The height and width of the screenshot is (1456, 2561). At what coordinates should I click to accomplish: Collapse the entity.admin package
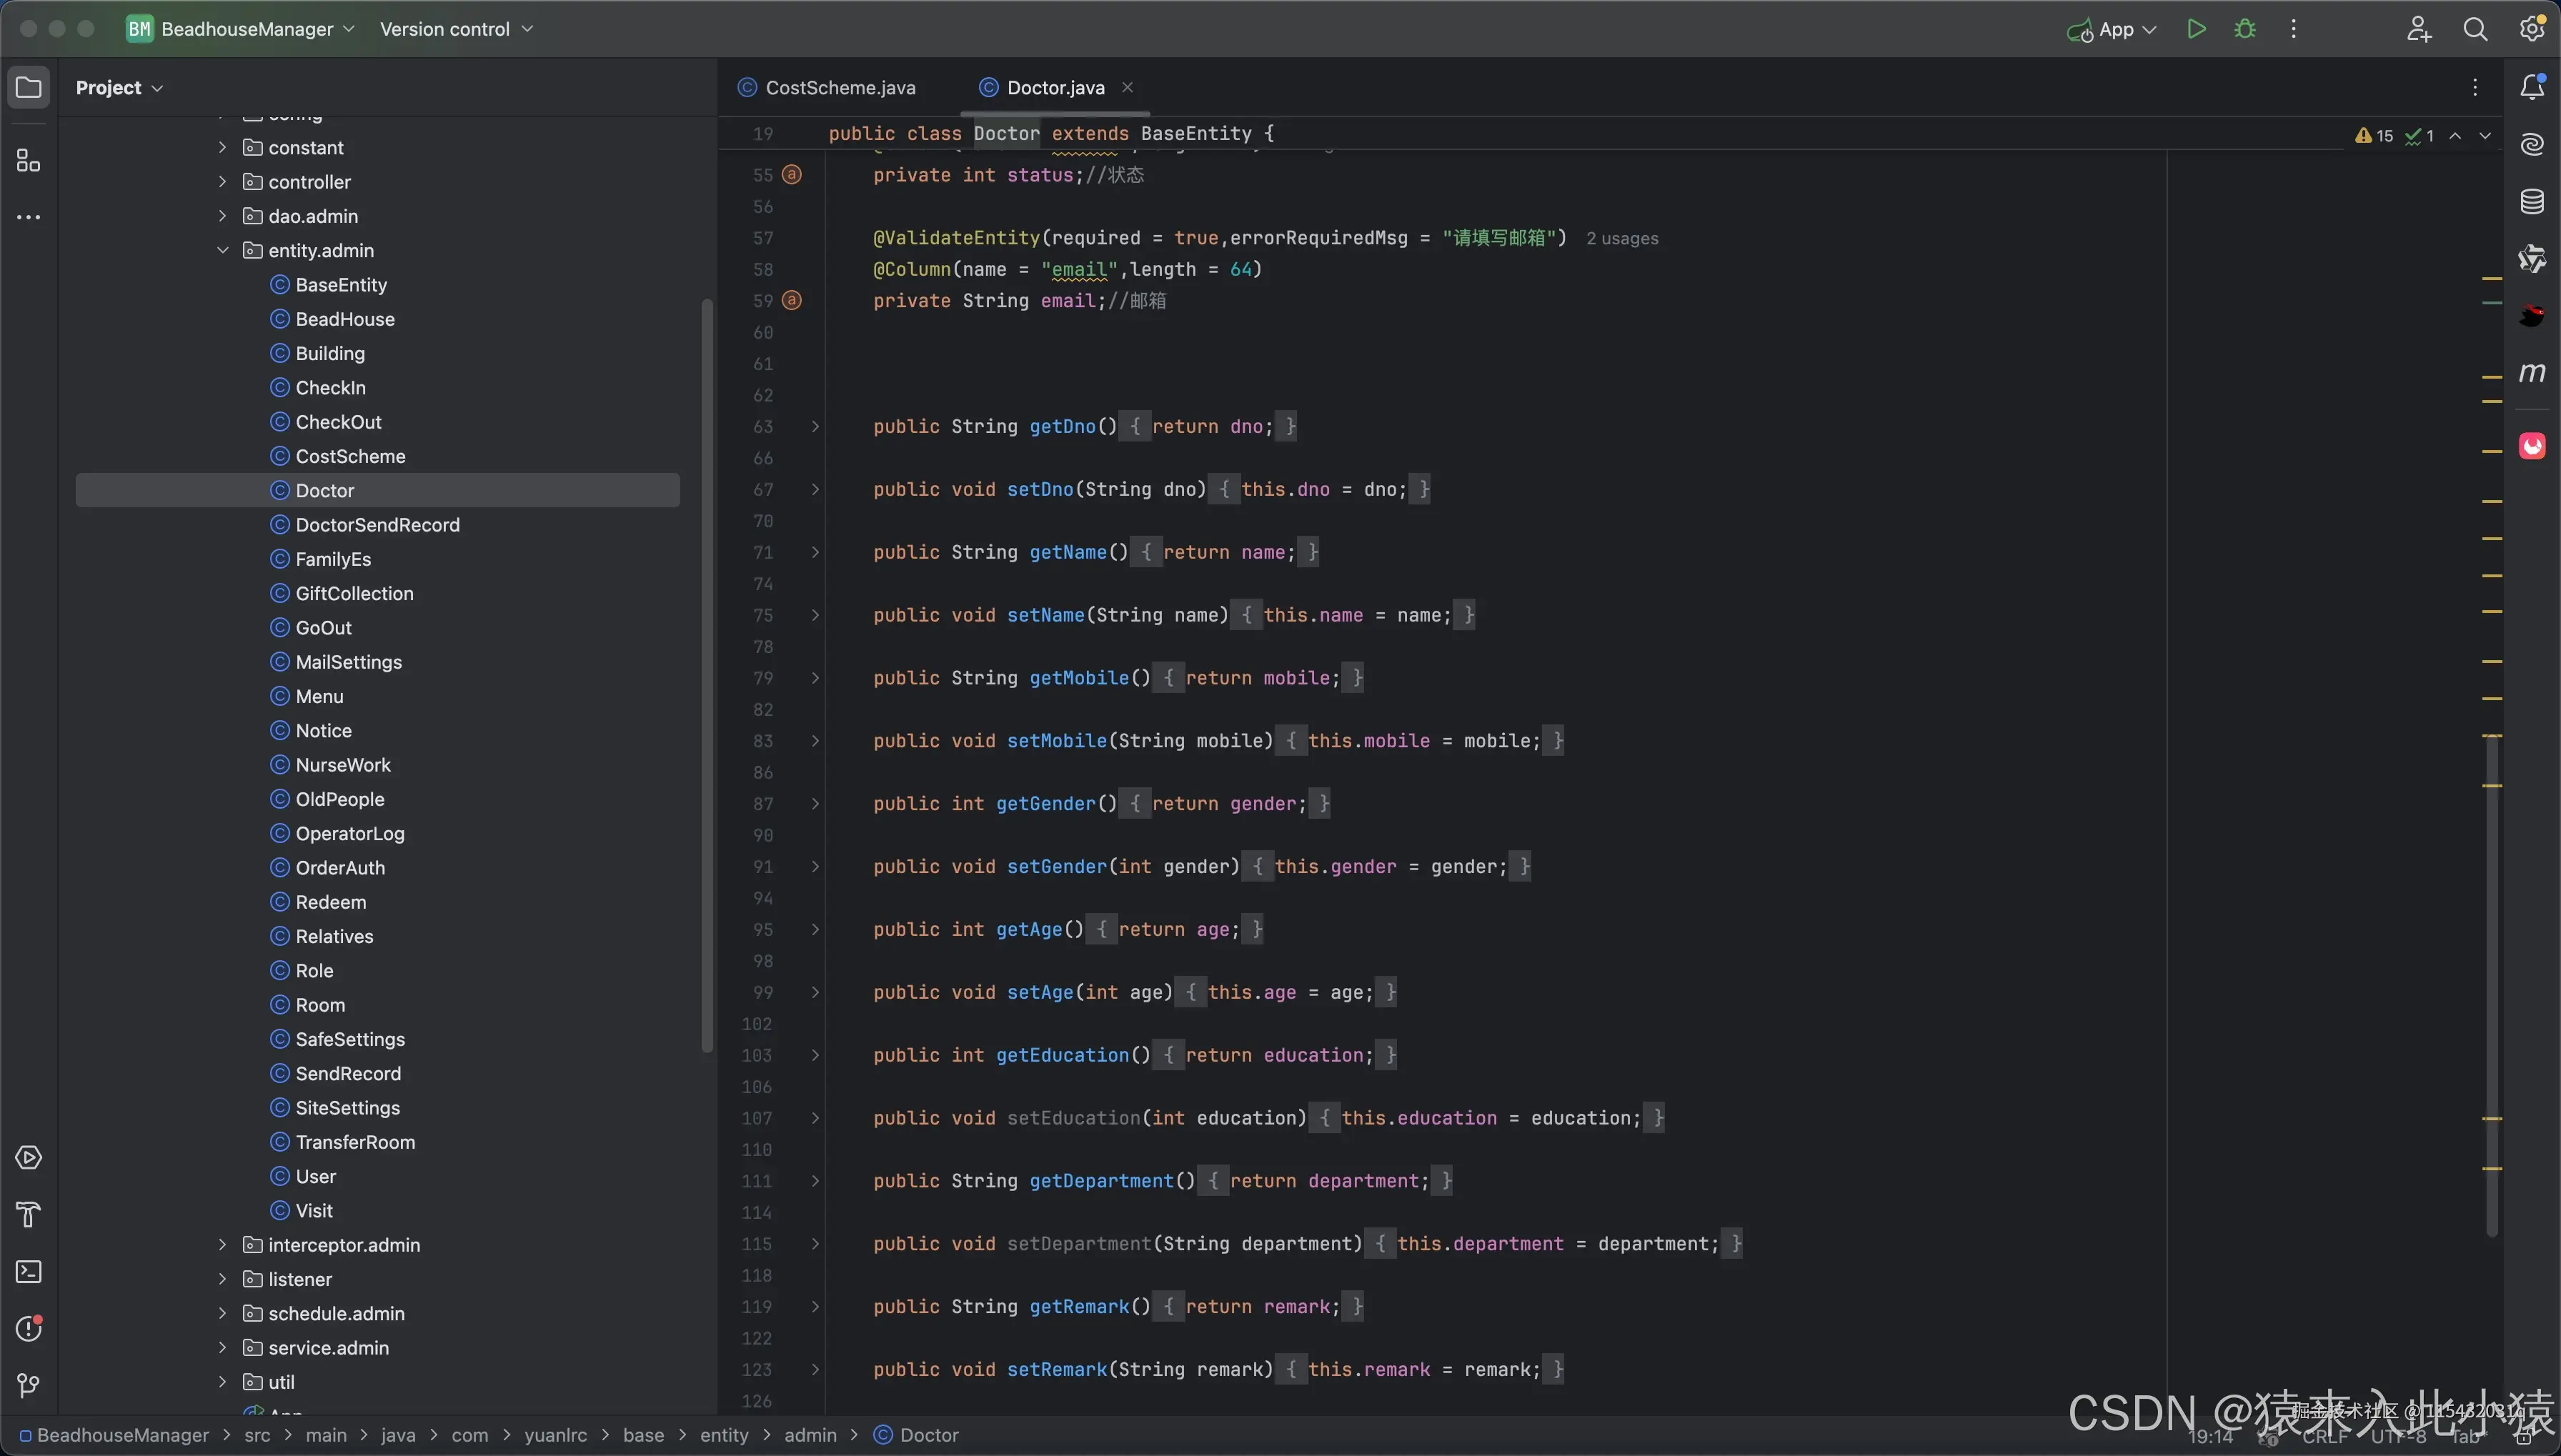point(222,250)
